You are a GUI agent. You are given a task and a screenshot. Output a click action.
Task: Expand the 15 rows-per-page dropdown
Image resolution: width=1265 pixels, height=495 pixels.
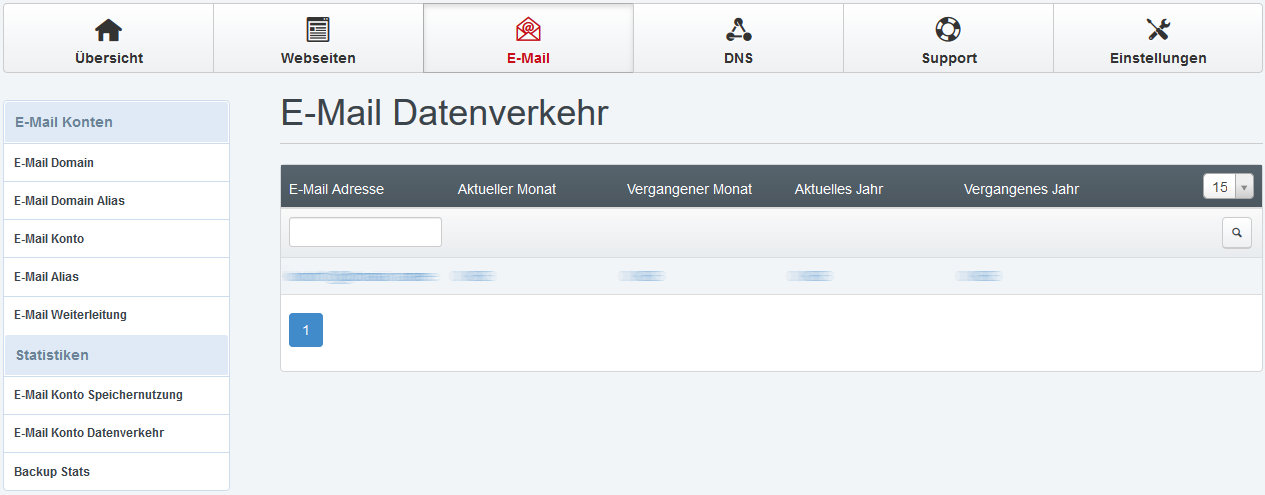tap(1227, 187)
